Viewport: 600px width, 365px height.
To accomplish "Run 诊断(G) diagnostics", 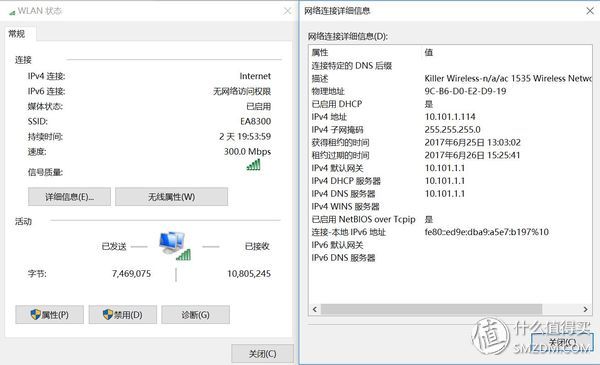I will (196, 314).
